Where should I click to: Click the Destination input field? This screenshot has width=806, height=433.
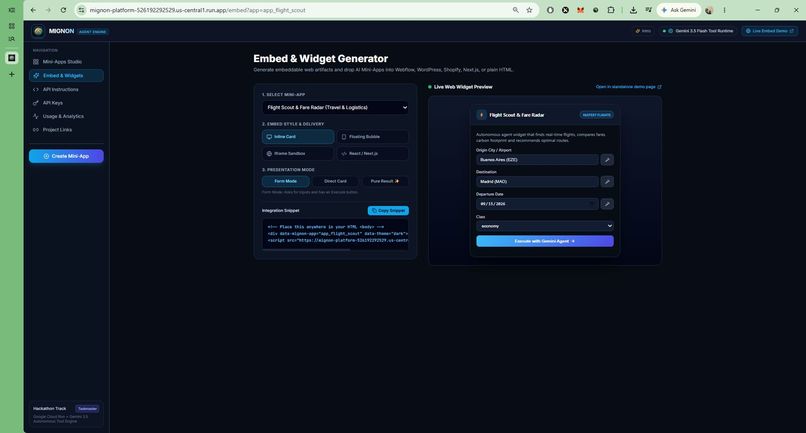click(537, 182)
